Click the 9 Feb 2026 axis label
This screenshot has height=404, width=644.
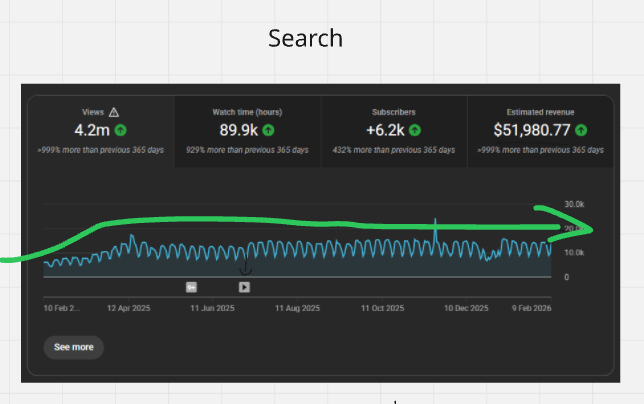[531, 308]
